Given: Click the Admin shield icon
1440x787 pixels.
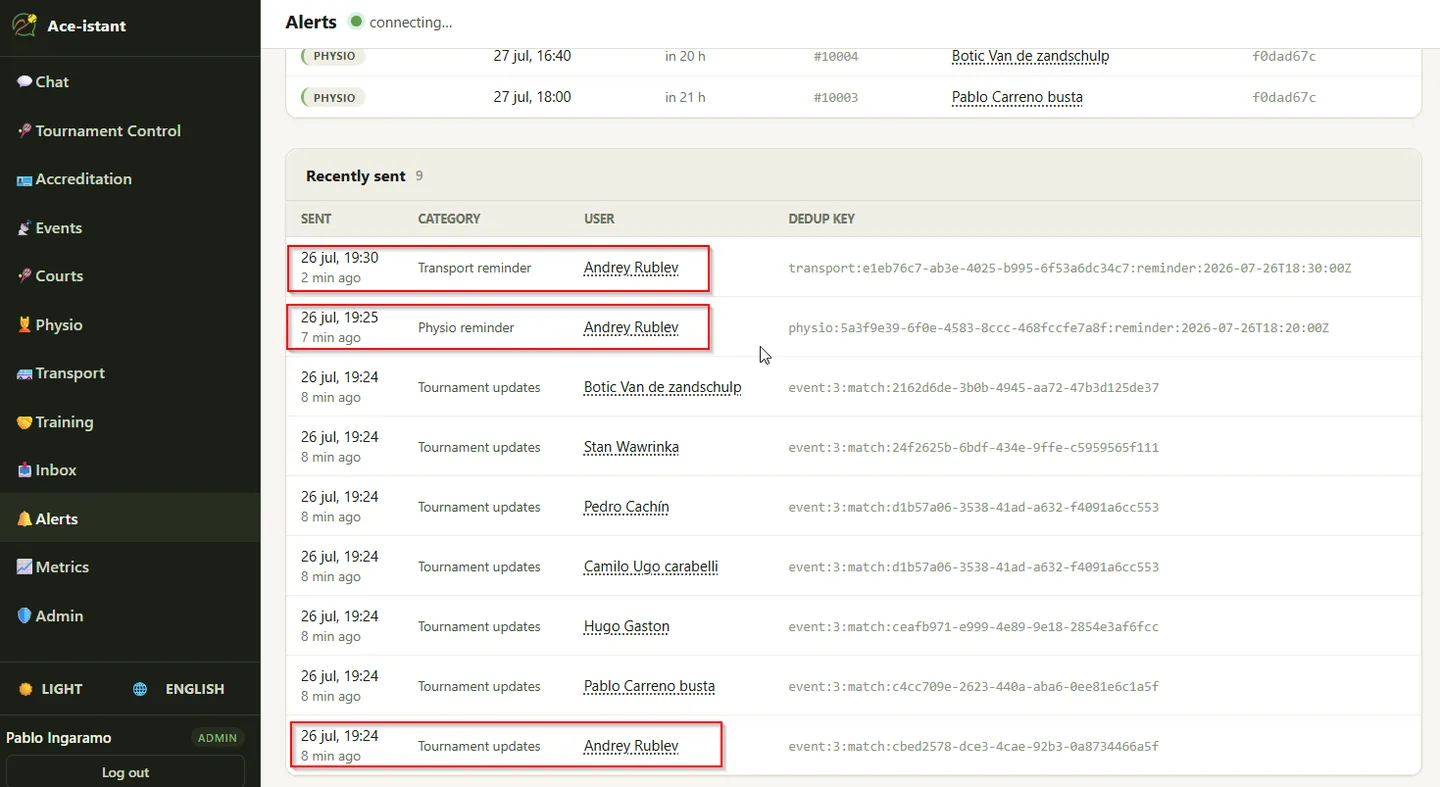Looking at the screenshot, I should (x=24, y=616).
